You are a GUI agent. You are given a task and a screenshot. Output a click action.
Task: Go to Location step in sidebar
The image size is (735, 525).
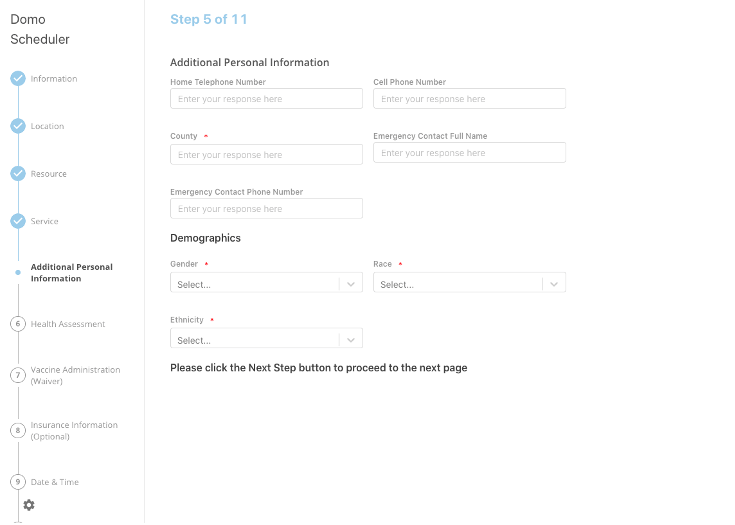[47, 126]
